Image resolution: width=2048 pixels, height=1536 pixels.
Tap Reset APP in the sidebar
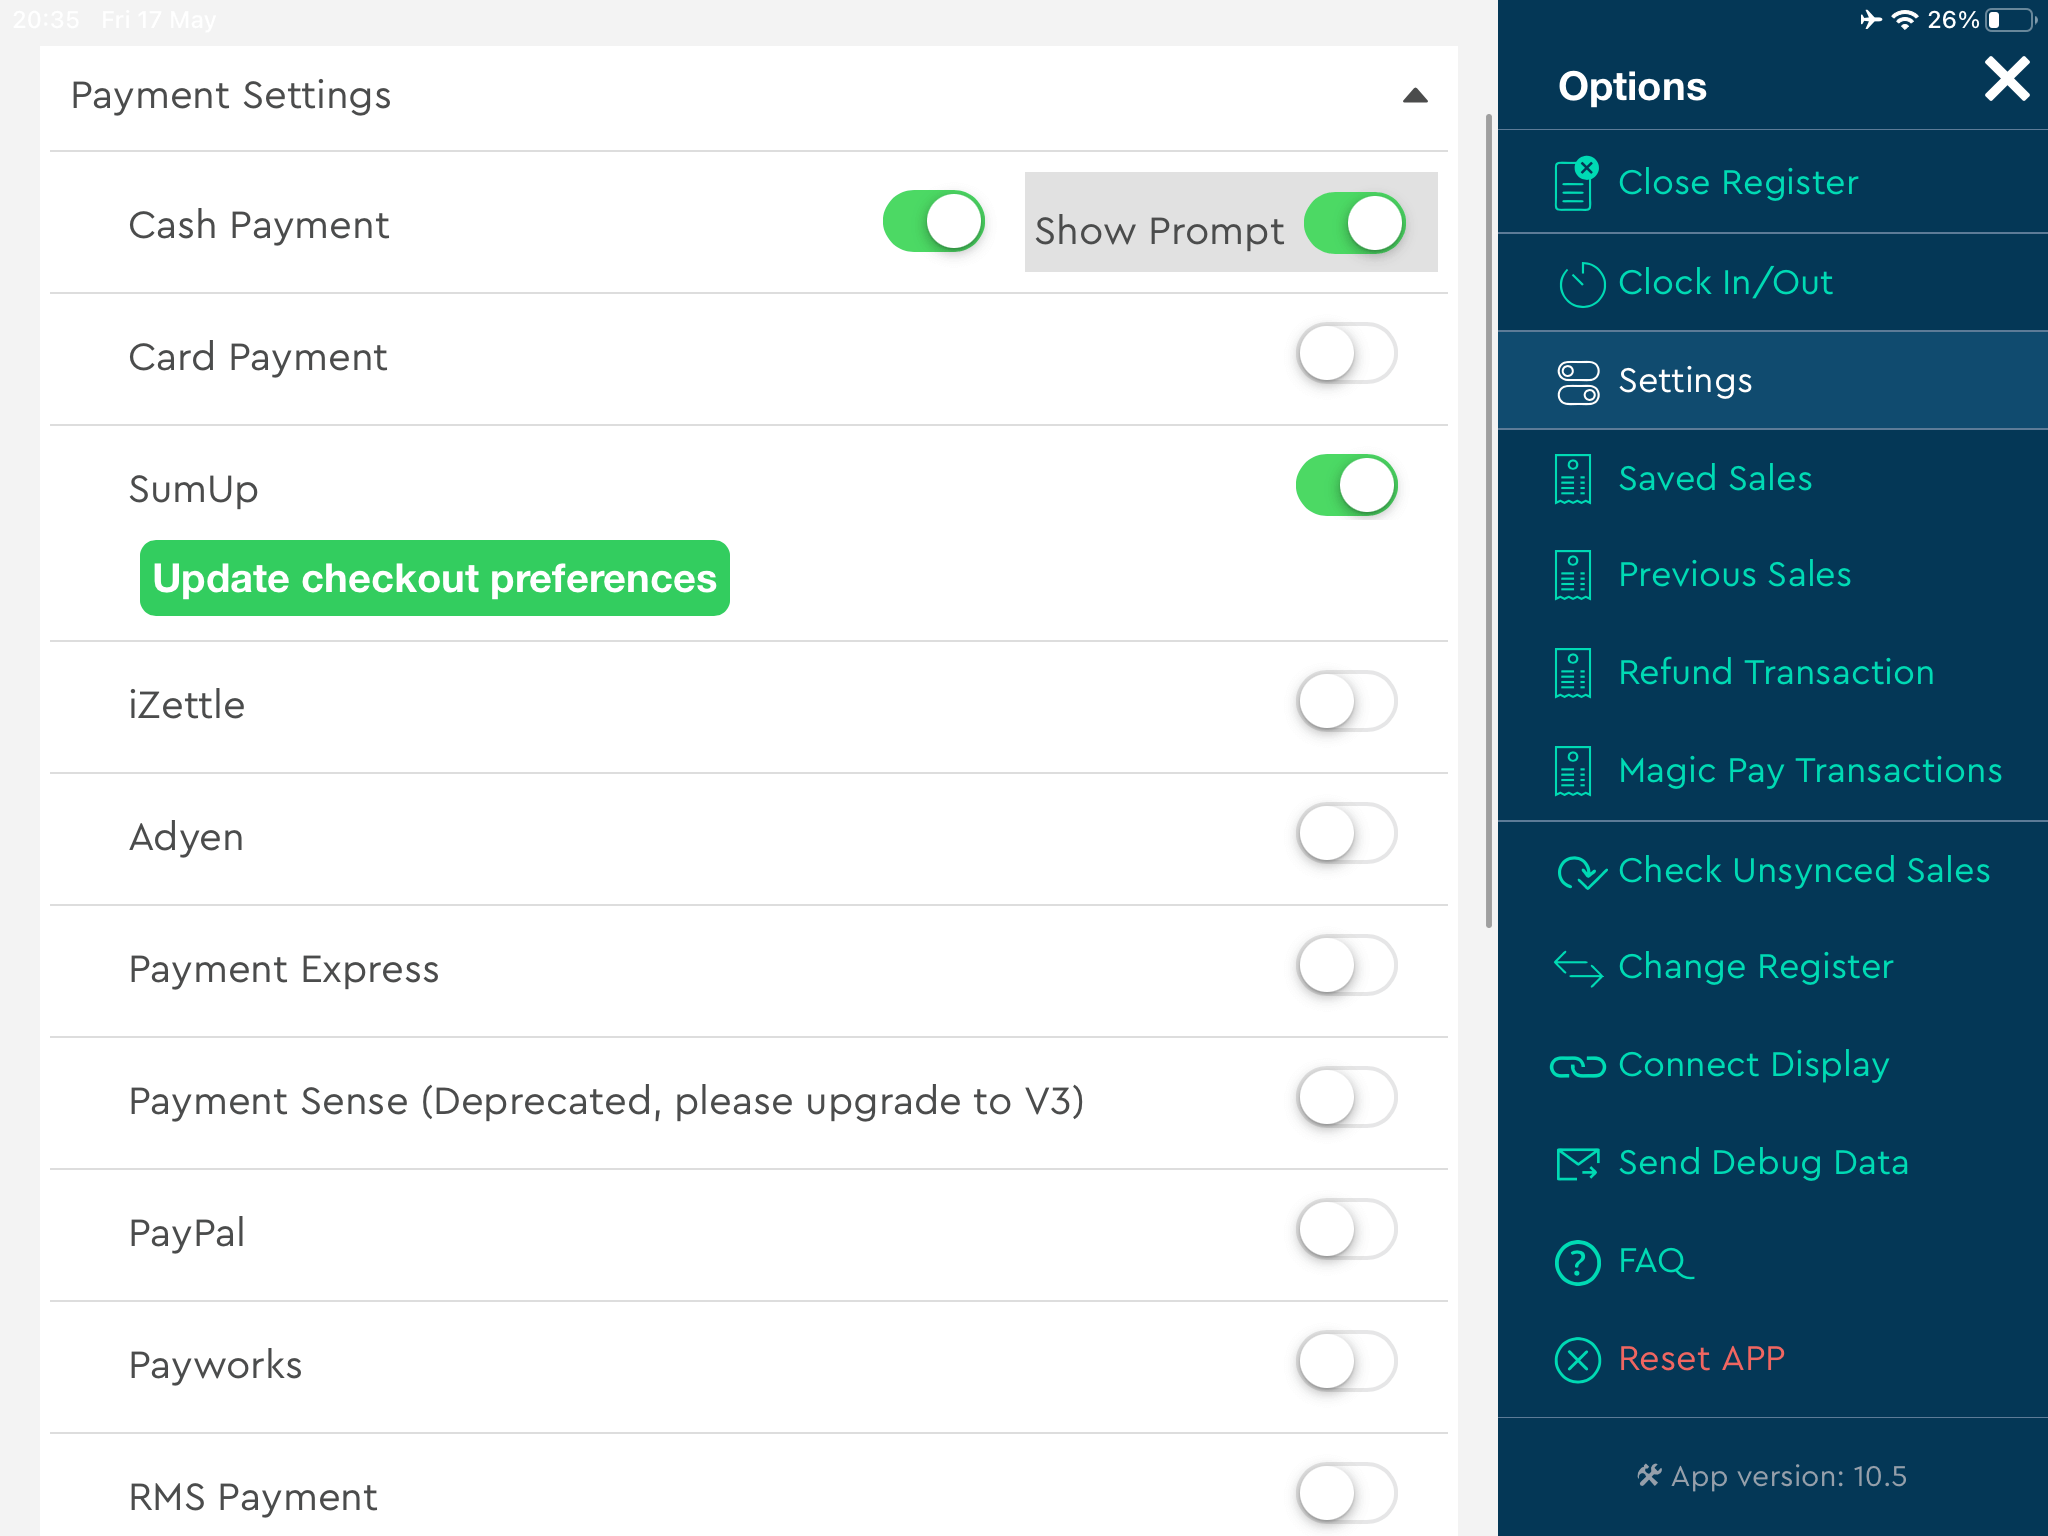click(x=1701, y=1358)
